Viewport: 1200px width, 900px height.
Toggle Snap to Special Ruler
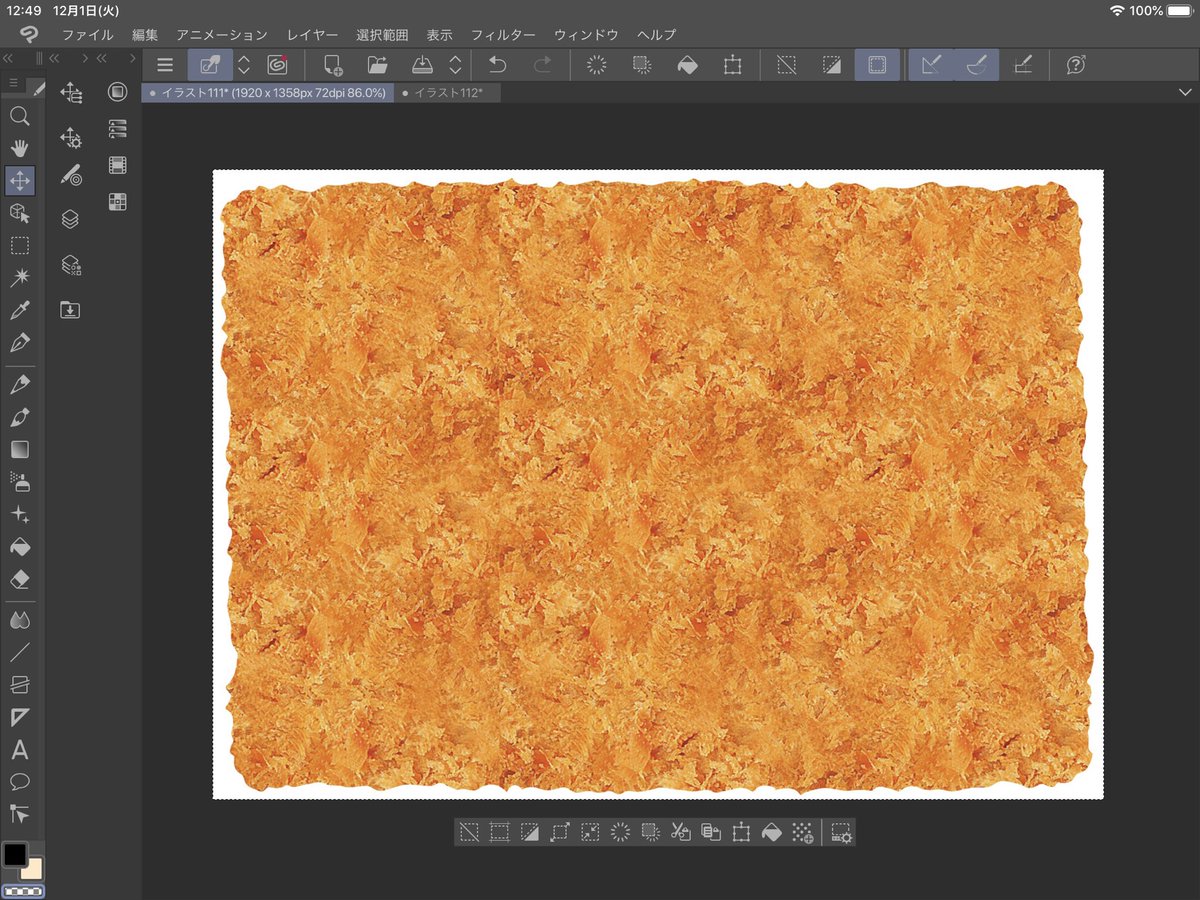coord(977,66)
